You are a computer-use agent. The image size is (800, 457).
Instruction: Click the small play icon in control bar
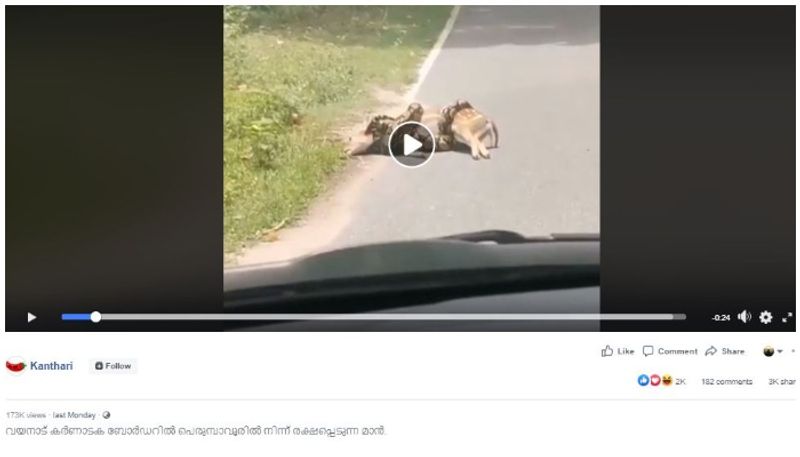(32, 317)
